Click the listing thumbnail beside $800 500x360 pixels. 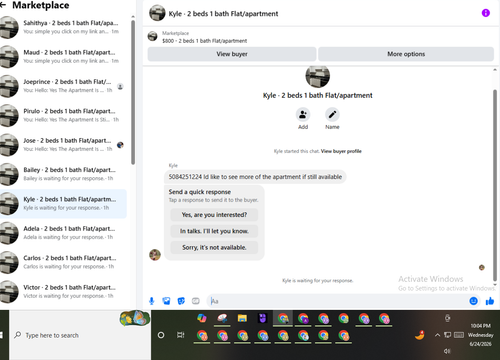(x=153, y=36)
